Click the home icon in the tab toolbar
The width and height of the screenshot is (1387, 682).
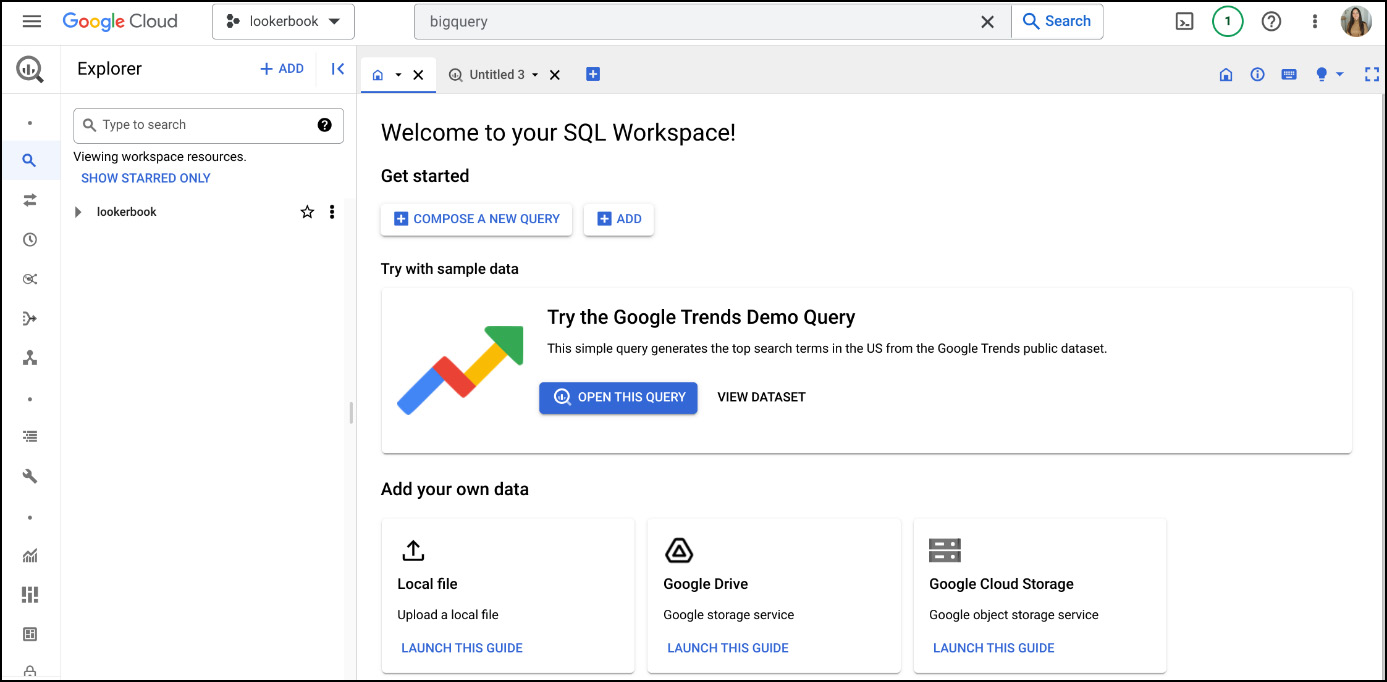pyautogui.click(x=1226, y=74)
